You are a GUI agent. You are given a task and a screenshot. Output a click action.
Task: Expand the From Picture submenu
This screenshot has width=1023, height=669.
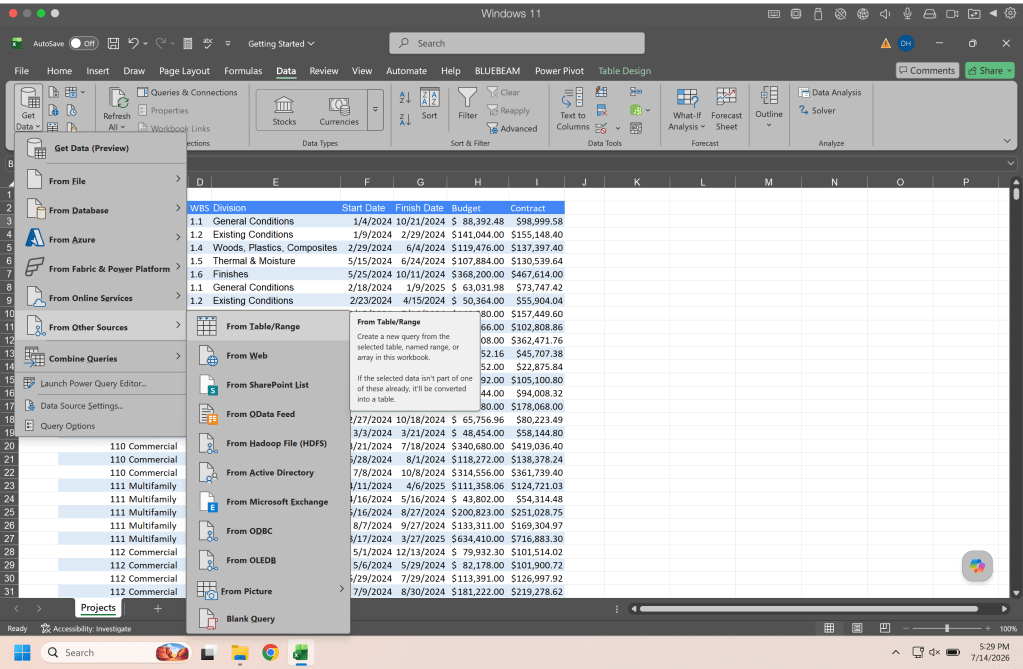tap(268, 591)
